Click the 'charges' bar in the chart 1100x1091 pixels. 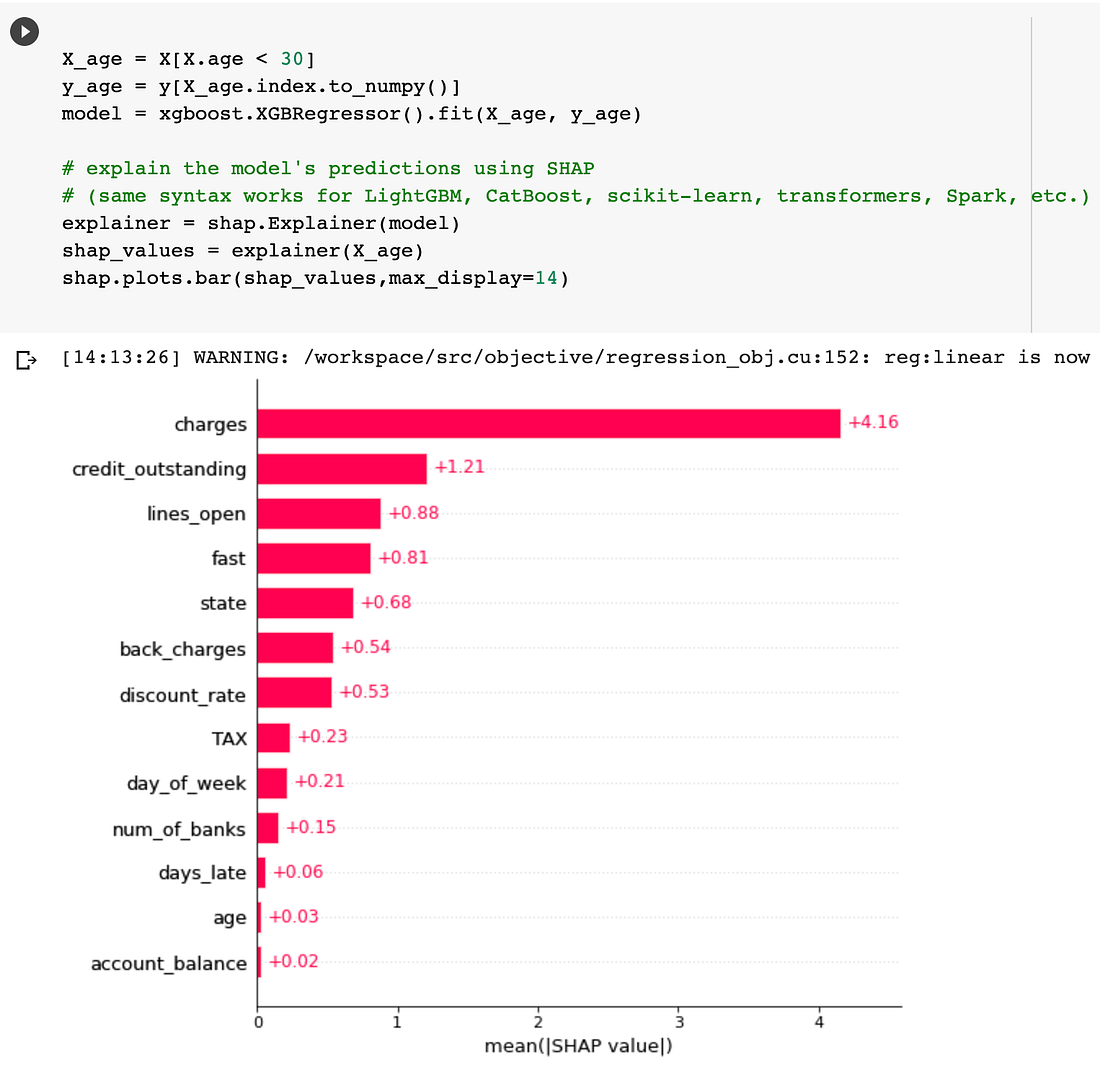549,424
